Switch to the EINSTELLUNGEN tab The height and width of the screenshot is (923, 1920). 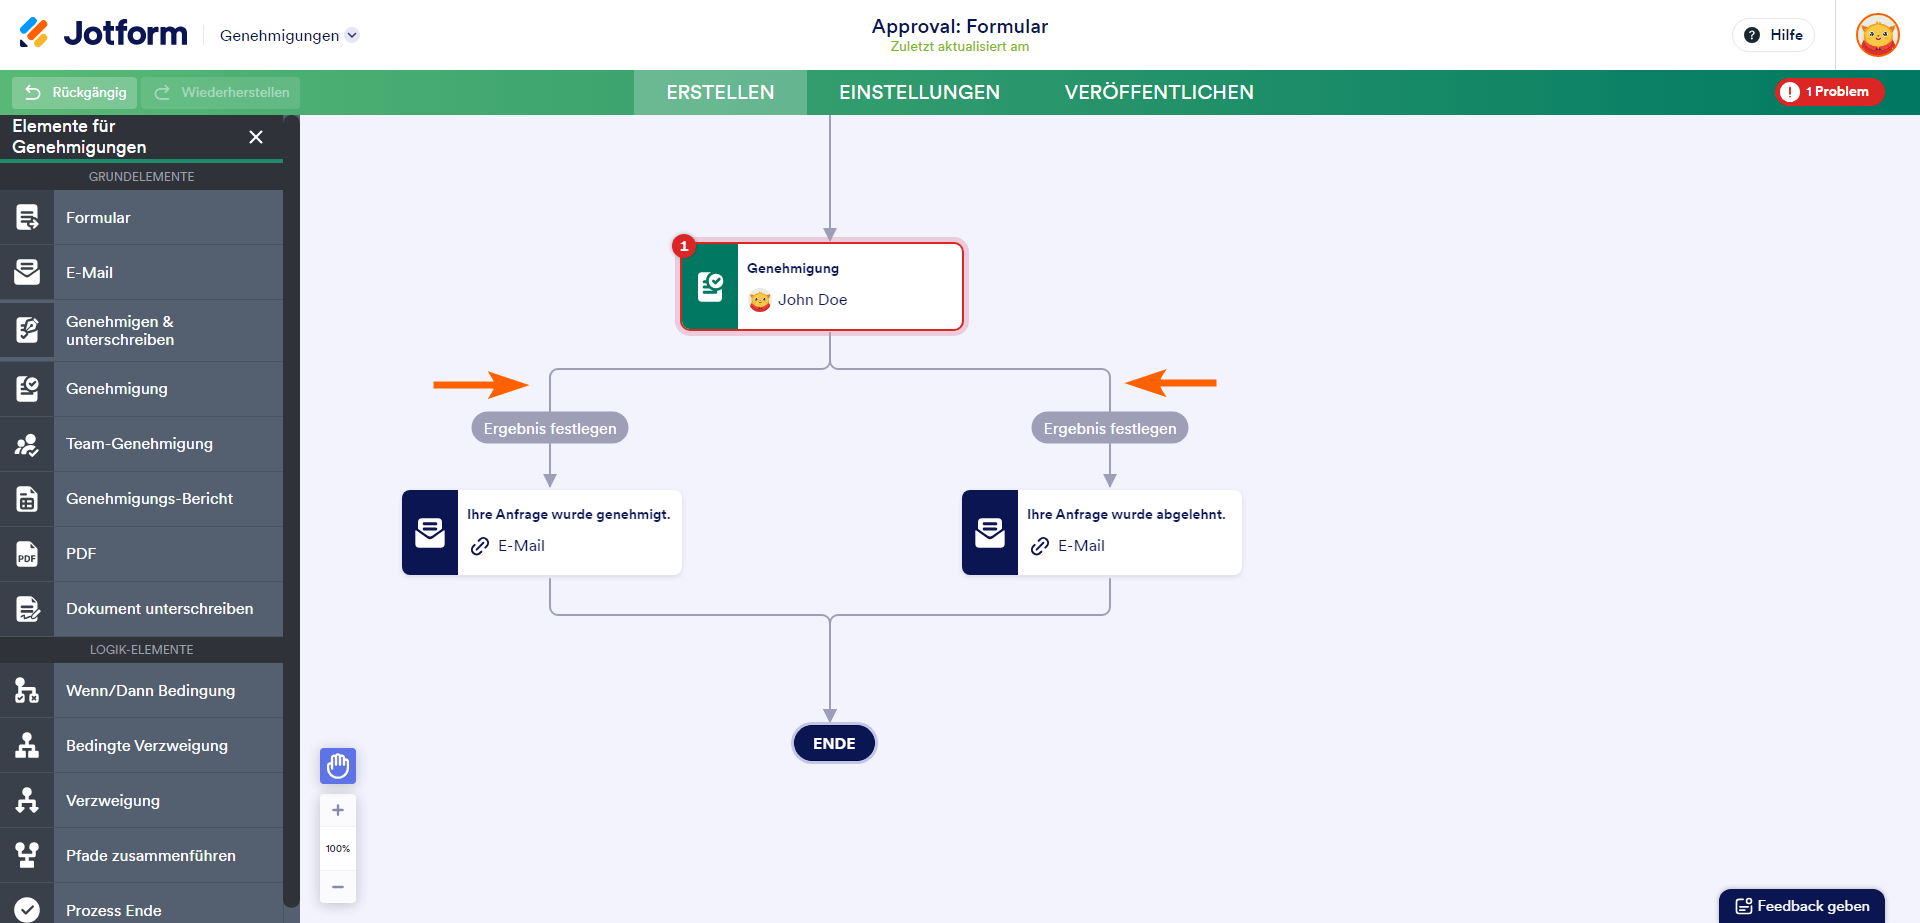919,92
